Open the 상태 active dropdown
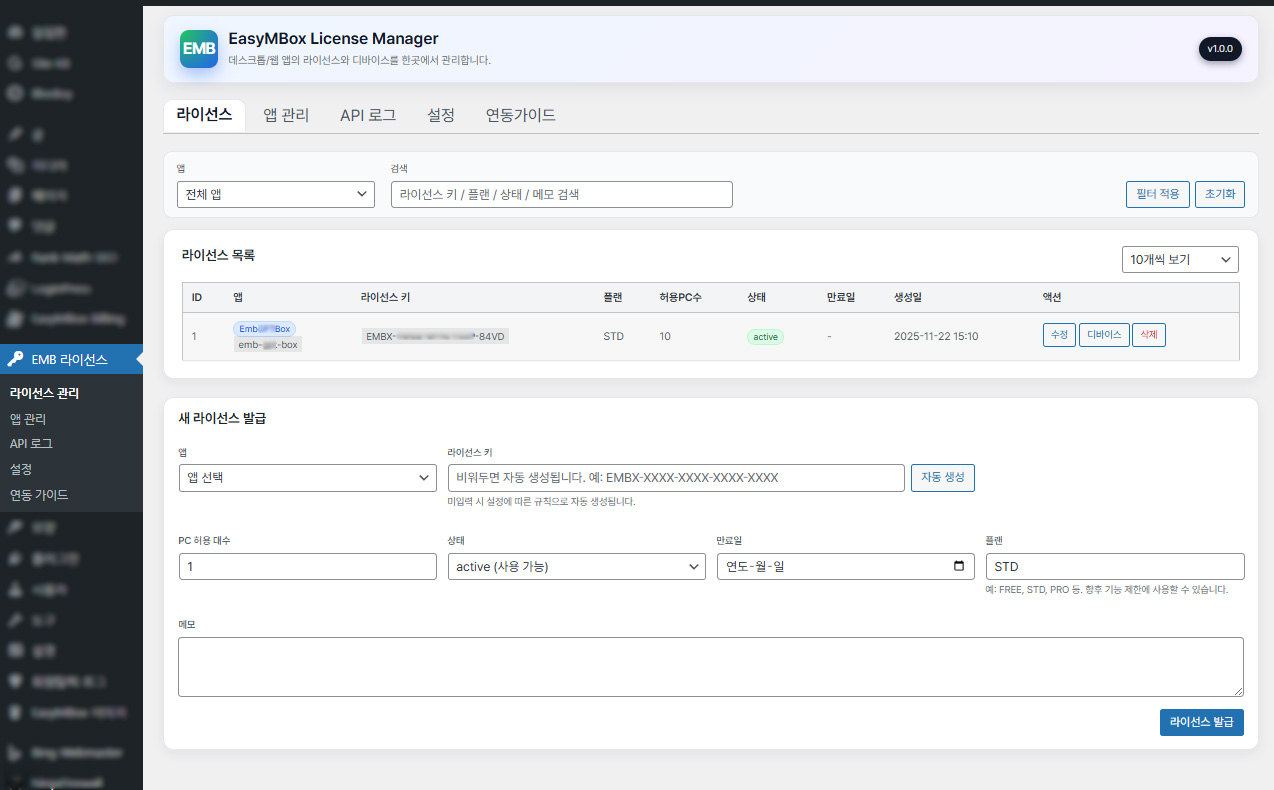Screen dimensions: 1274x790 pos(577,566)
